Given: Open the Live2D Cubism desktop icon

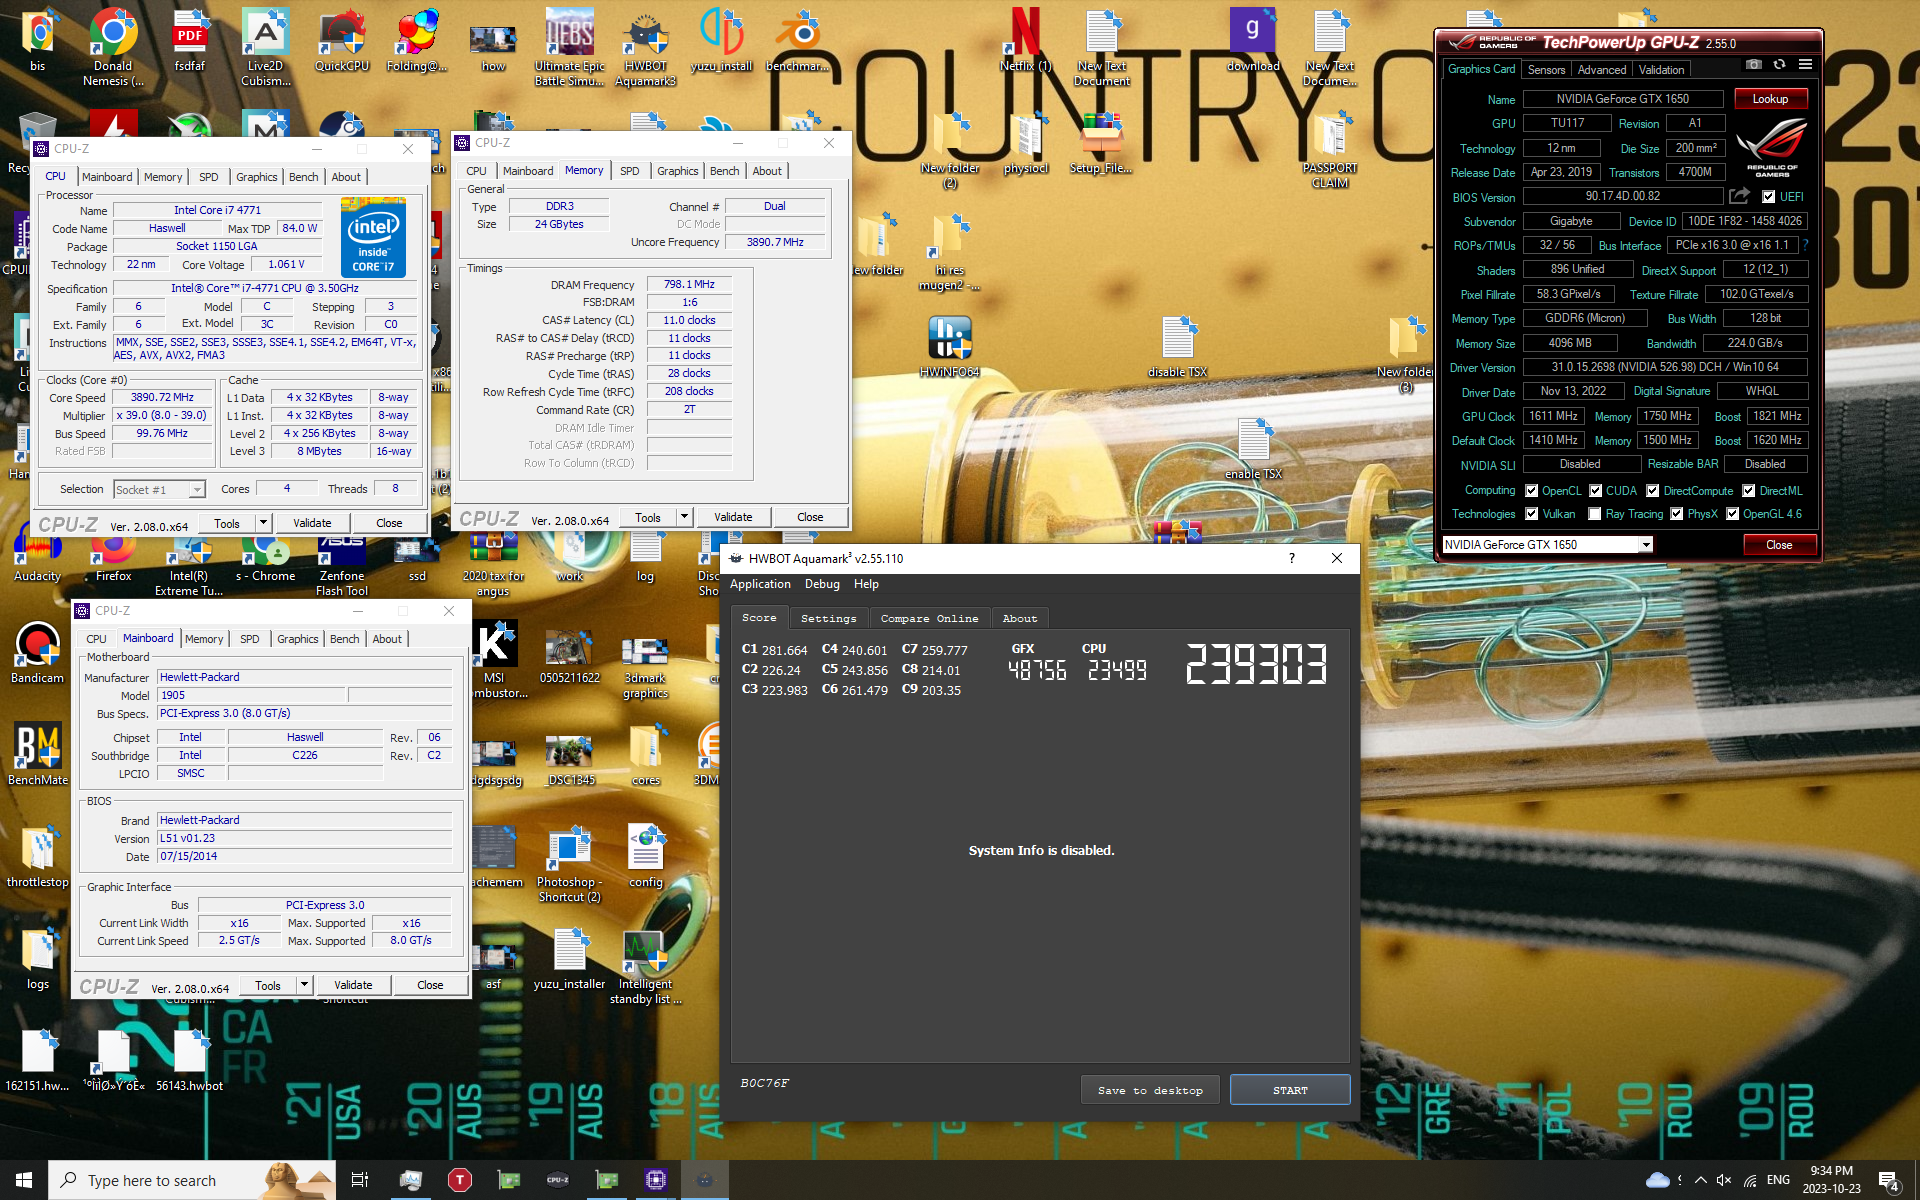Looking at the screenshot, I should (x=265, y=46).
